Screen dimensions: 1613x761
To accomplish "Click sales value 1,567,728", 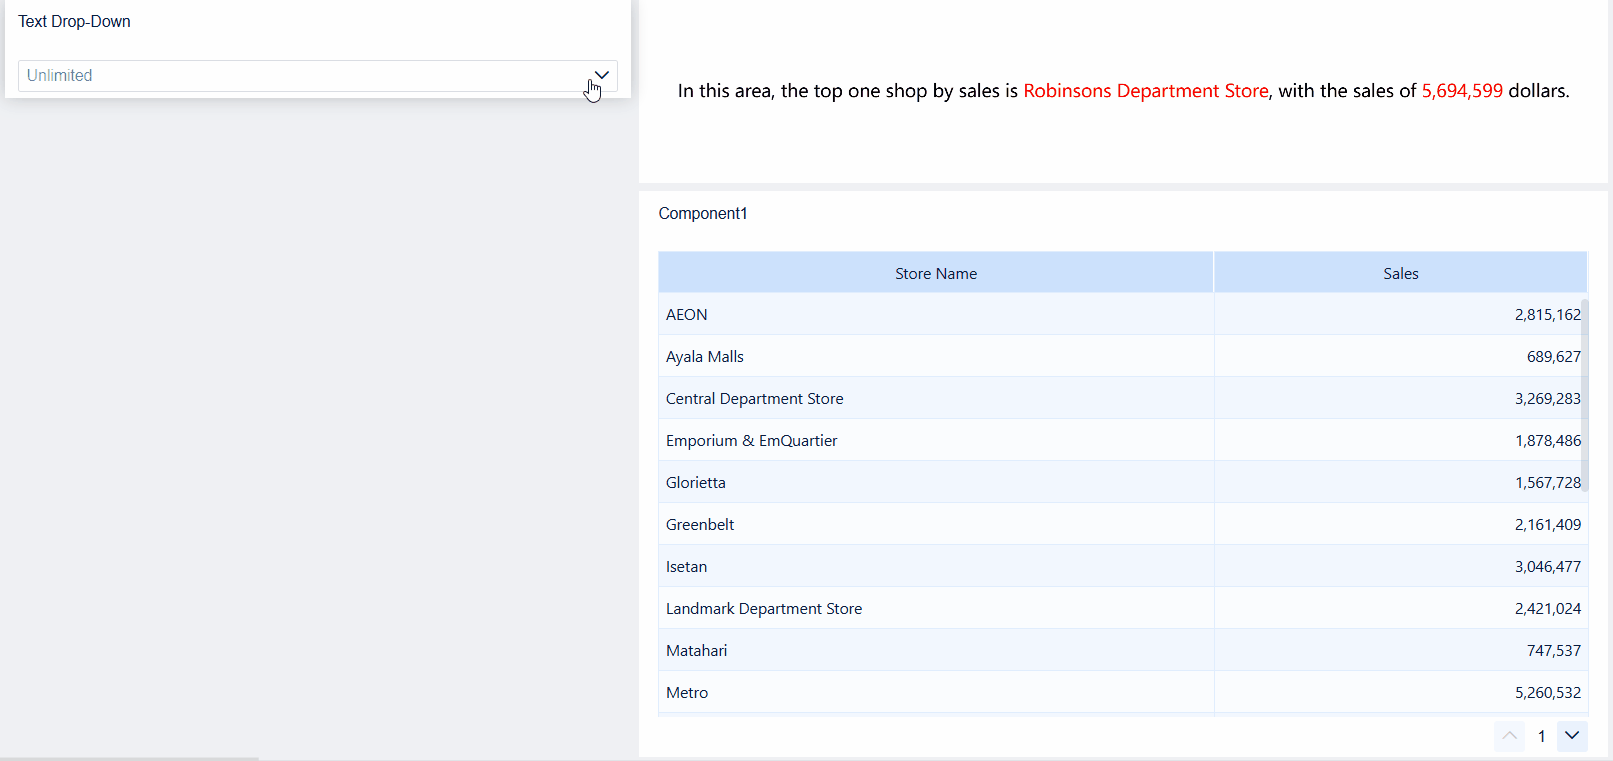I will 1548,483.
